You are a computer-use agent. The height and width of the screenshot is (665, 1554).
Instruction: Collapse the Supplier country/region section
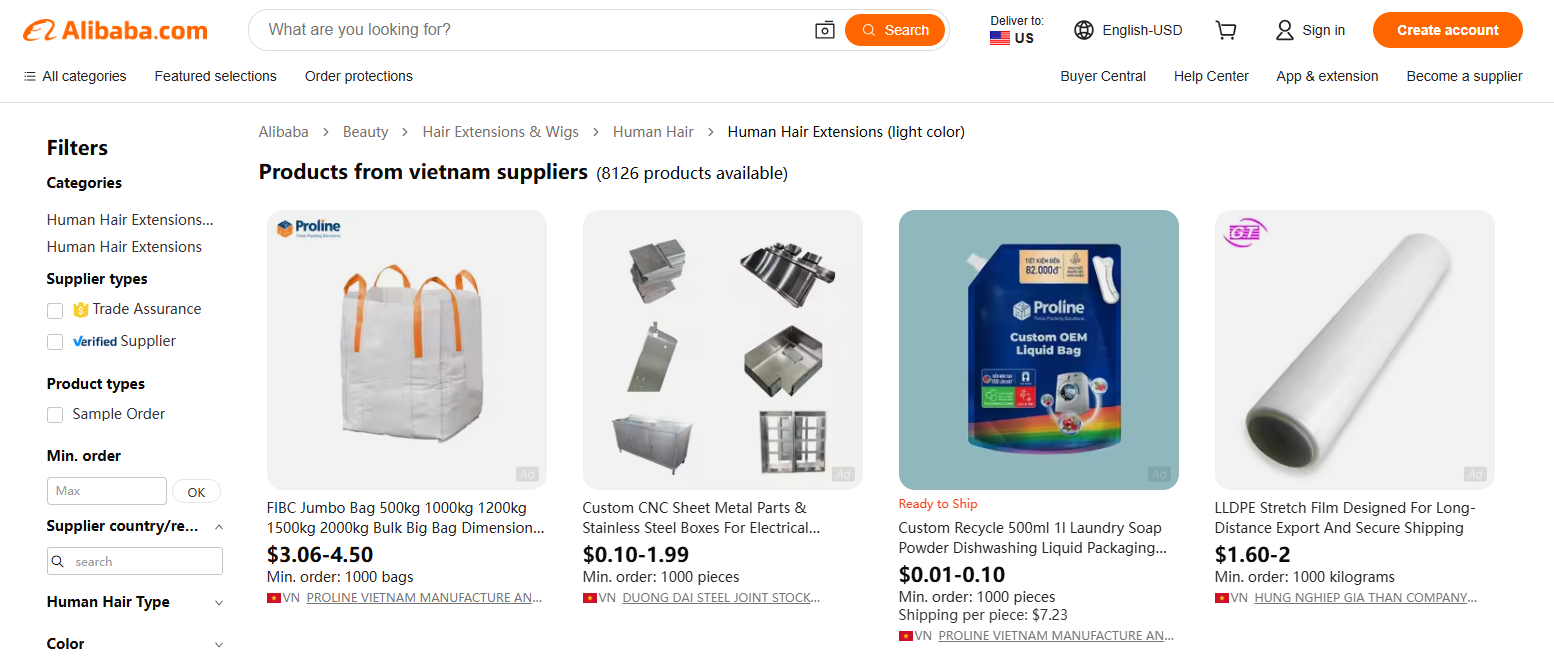pyautogui.click(x=218, y=525)
